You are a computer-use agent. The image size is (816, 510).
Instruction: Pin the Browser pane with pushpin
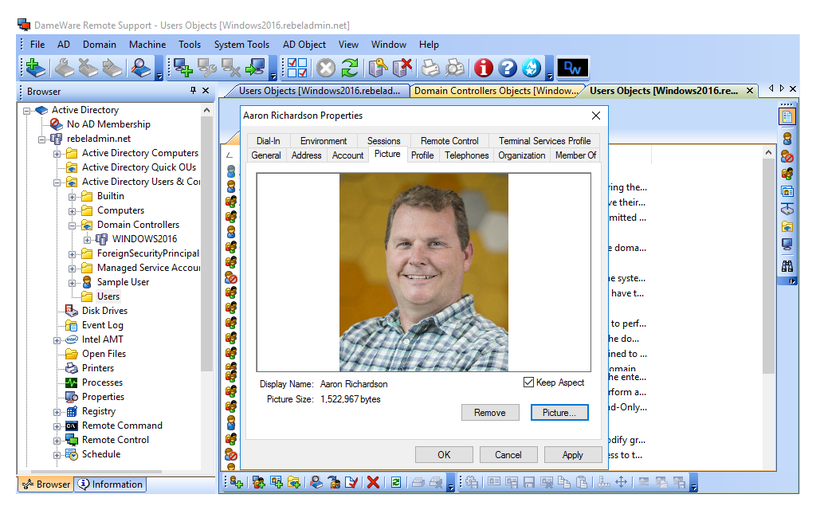tap(193, 91)
